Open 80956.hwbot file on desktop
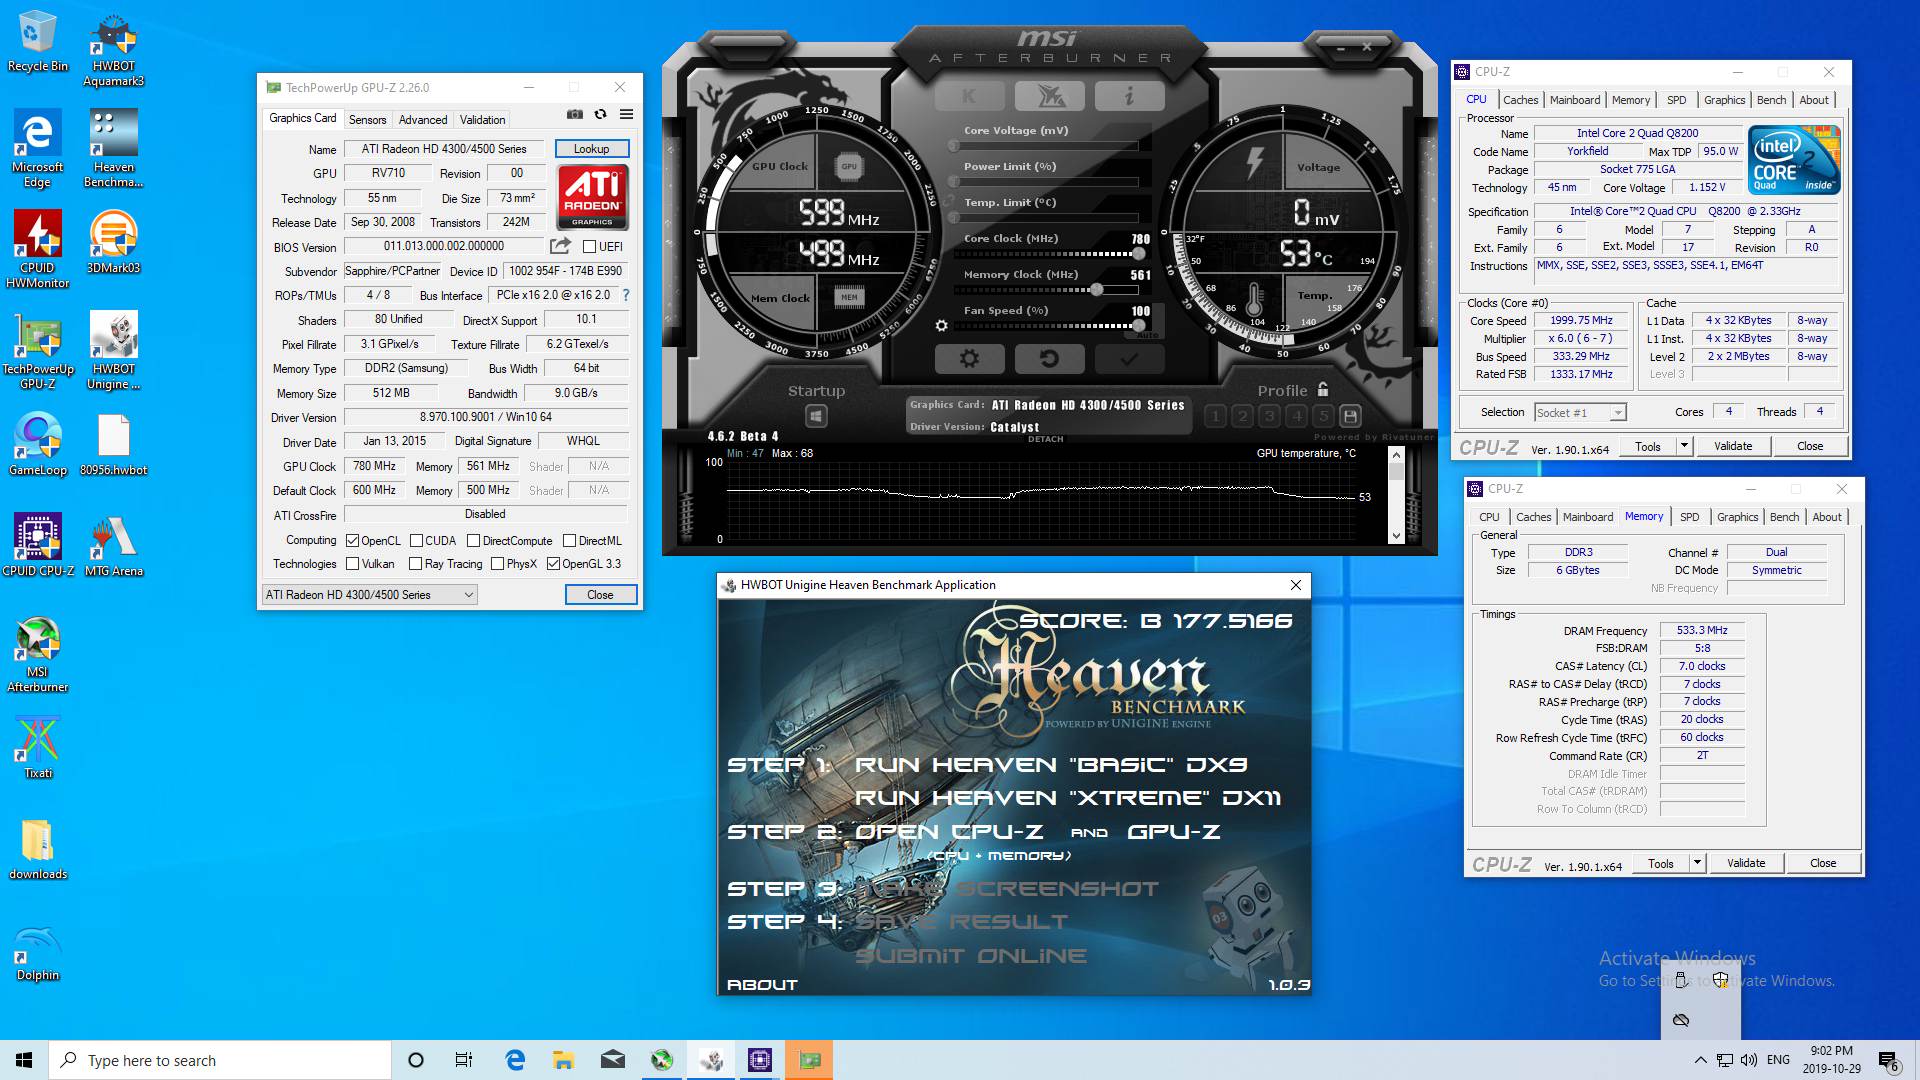 (x=114, y=445)
